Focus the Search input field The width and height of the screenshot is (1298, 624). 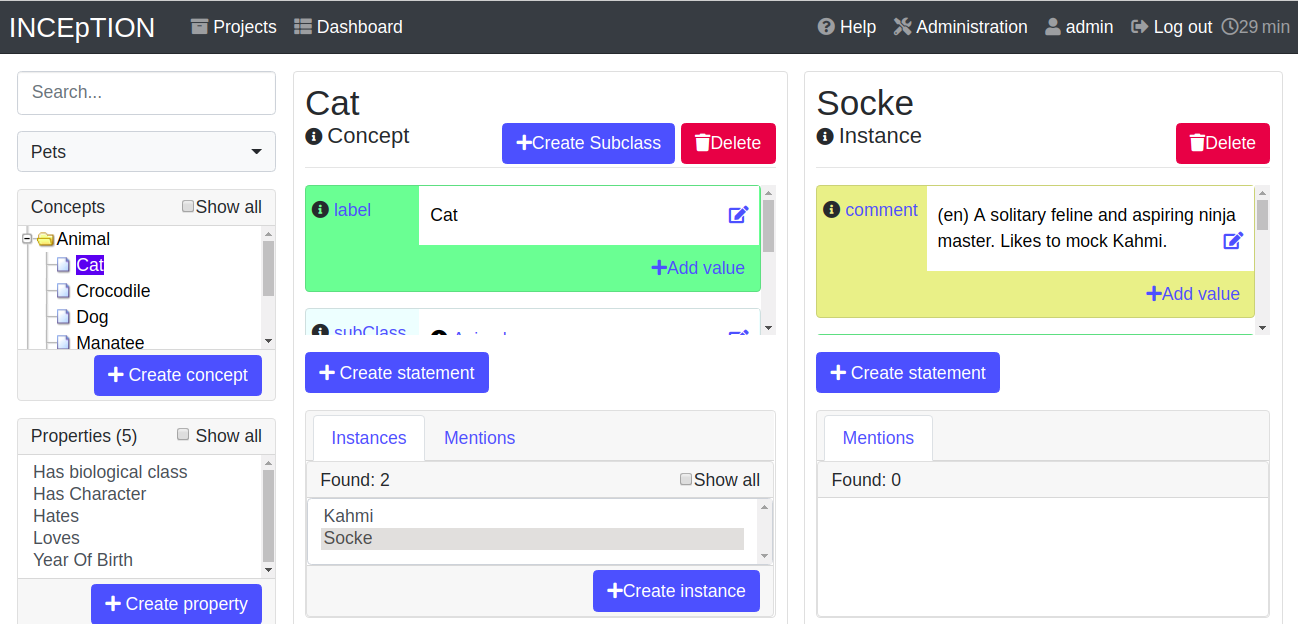tap(146, 92)
